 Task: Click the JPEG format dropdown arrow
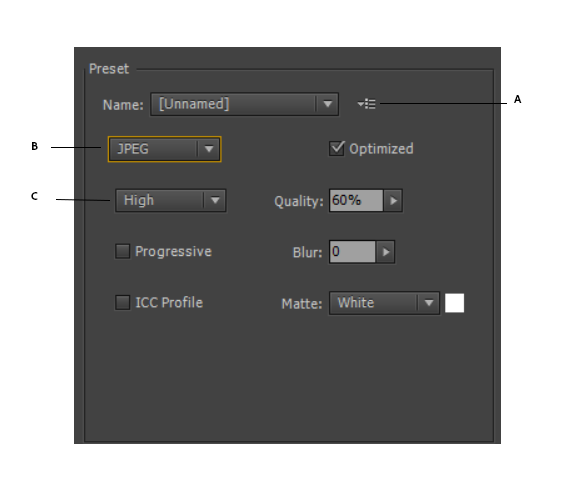tap(209, 149)
